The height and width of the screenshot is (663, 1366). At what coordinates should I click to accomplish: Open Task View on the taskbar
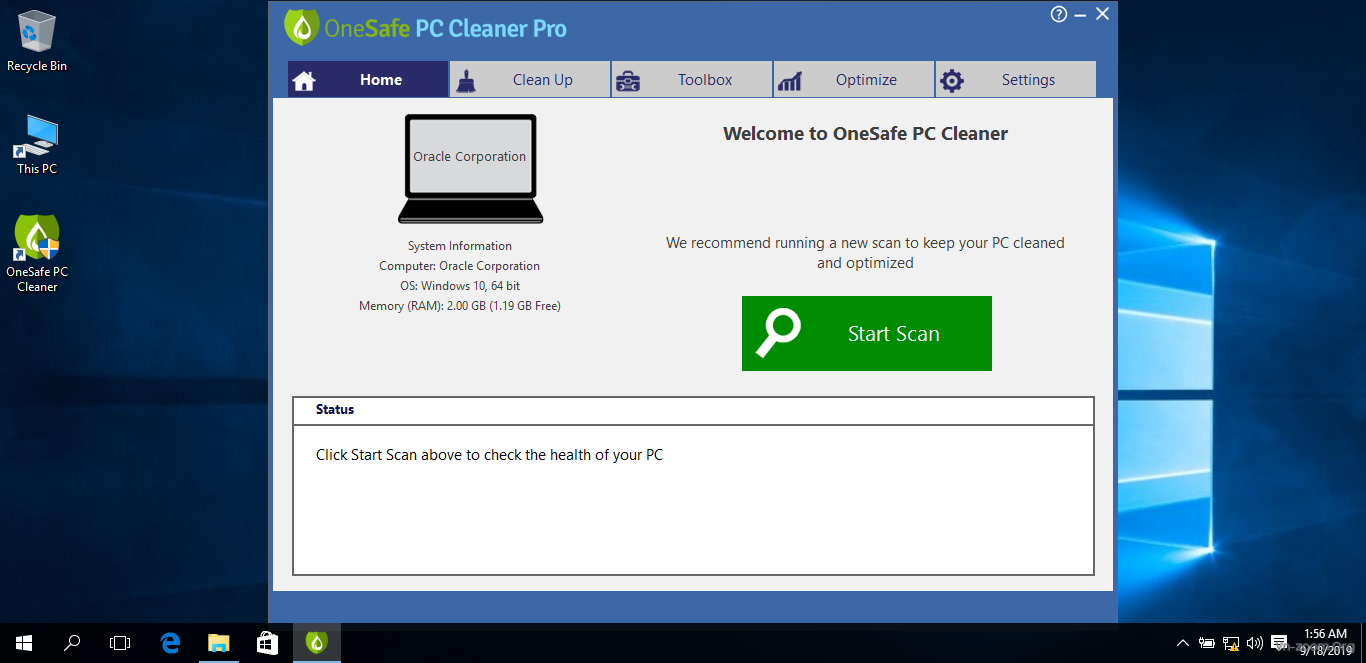click(x=120, y=643)
